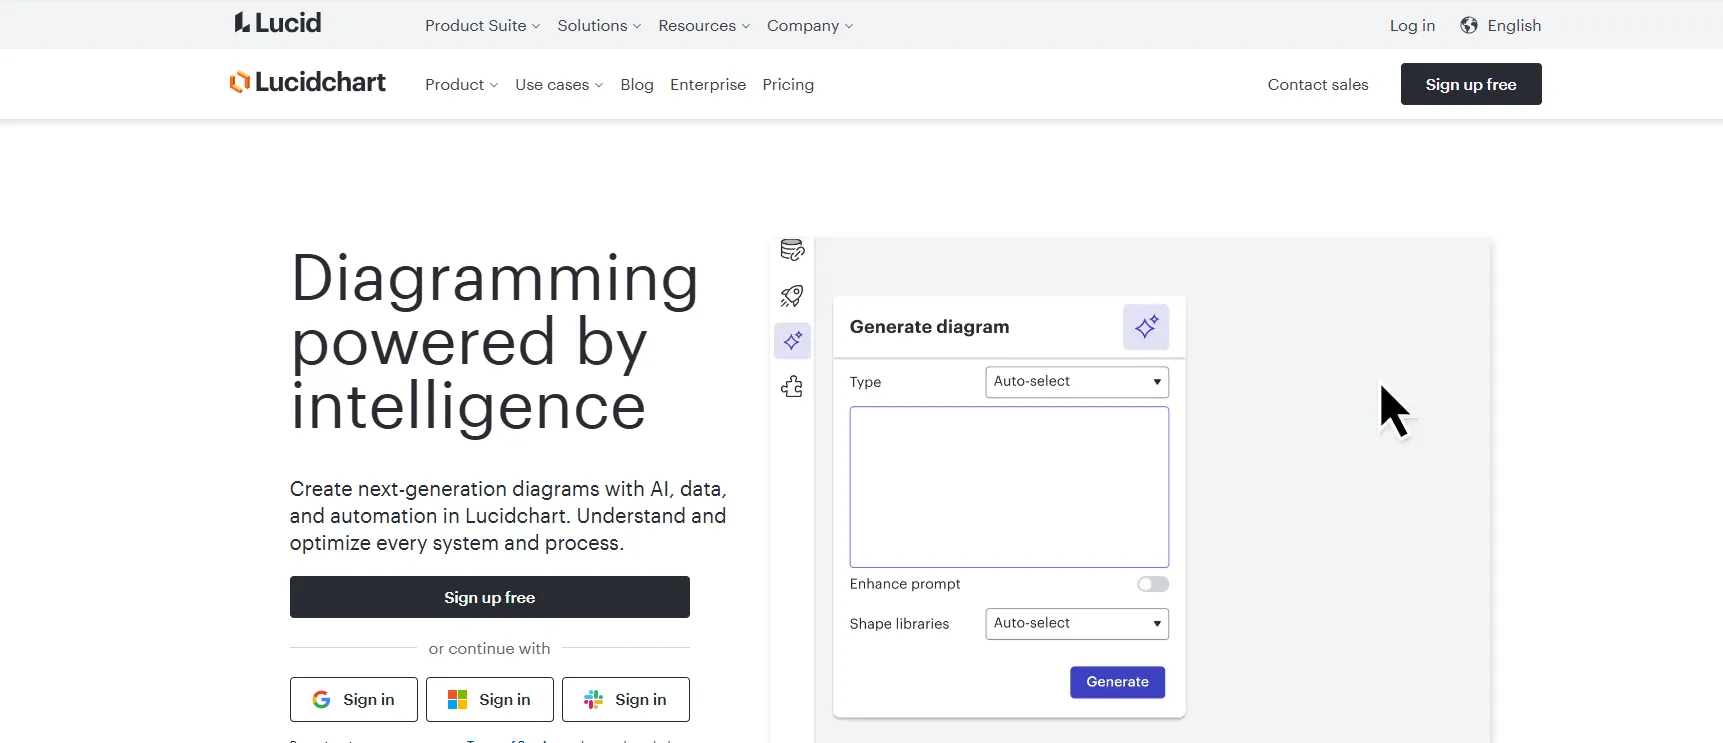Open the Shape libraries dropdown
Screen dimensions: 1723x743
tap(1076, 623)
